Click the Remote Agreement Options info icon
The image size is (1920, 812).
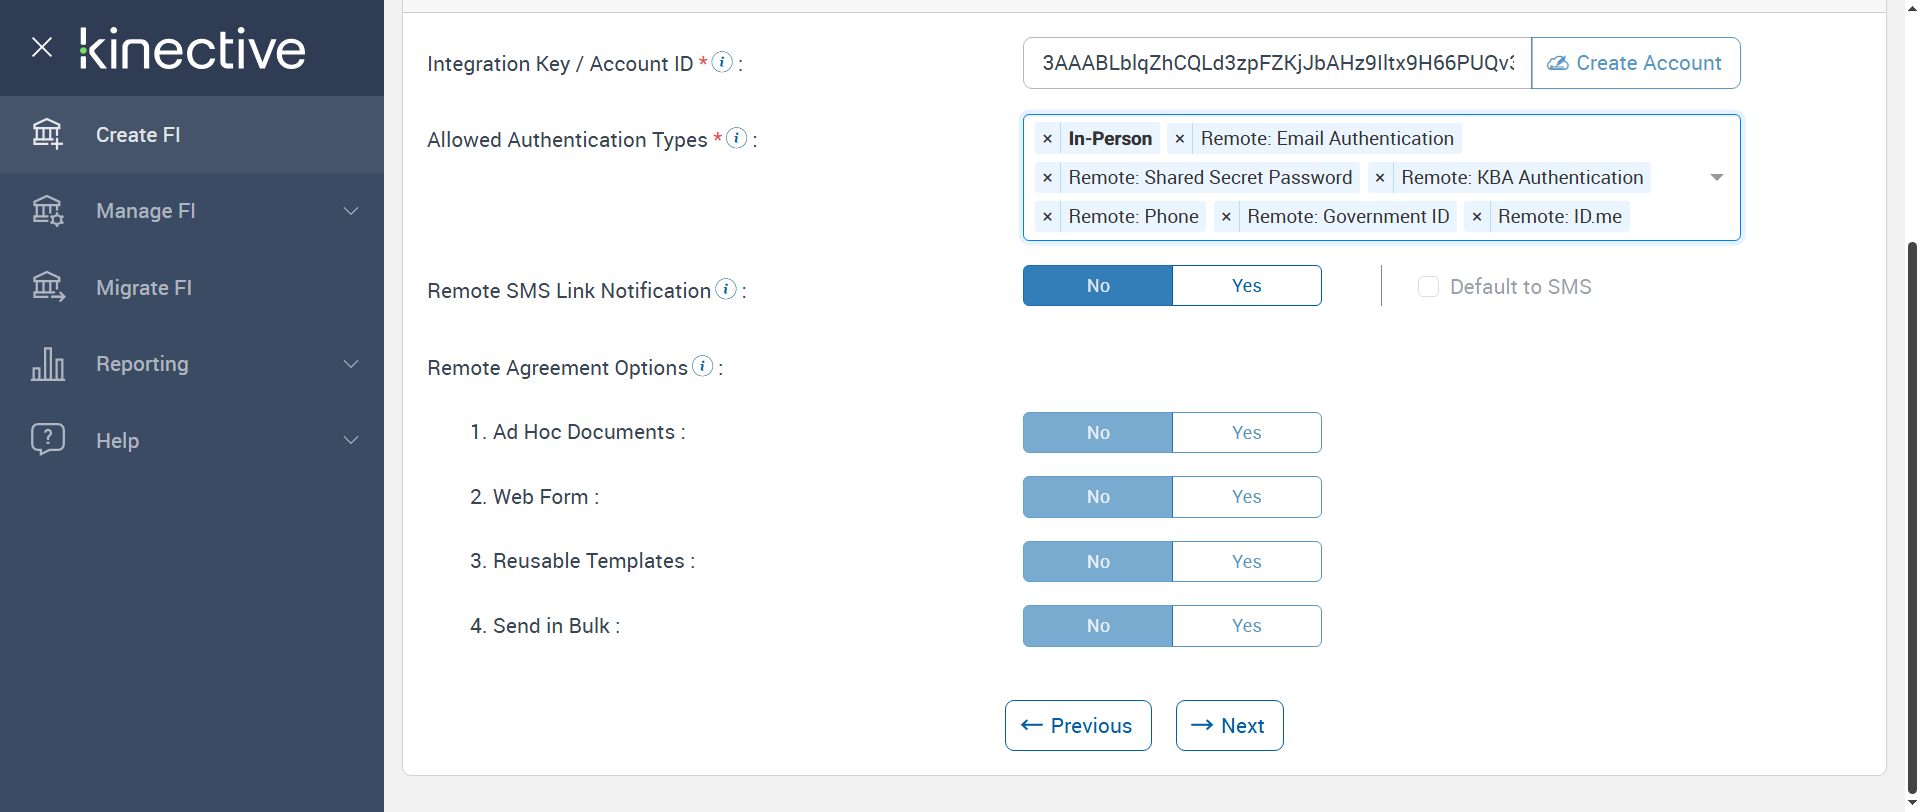pos(703,366)
